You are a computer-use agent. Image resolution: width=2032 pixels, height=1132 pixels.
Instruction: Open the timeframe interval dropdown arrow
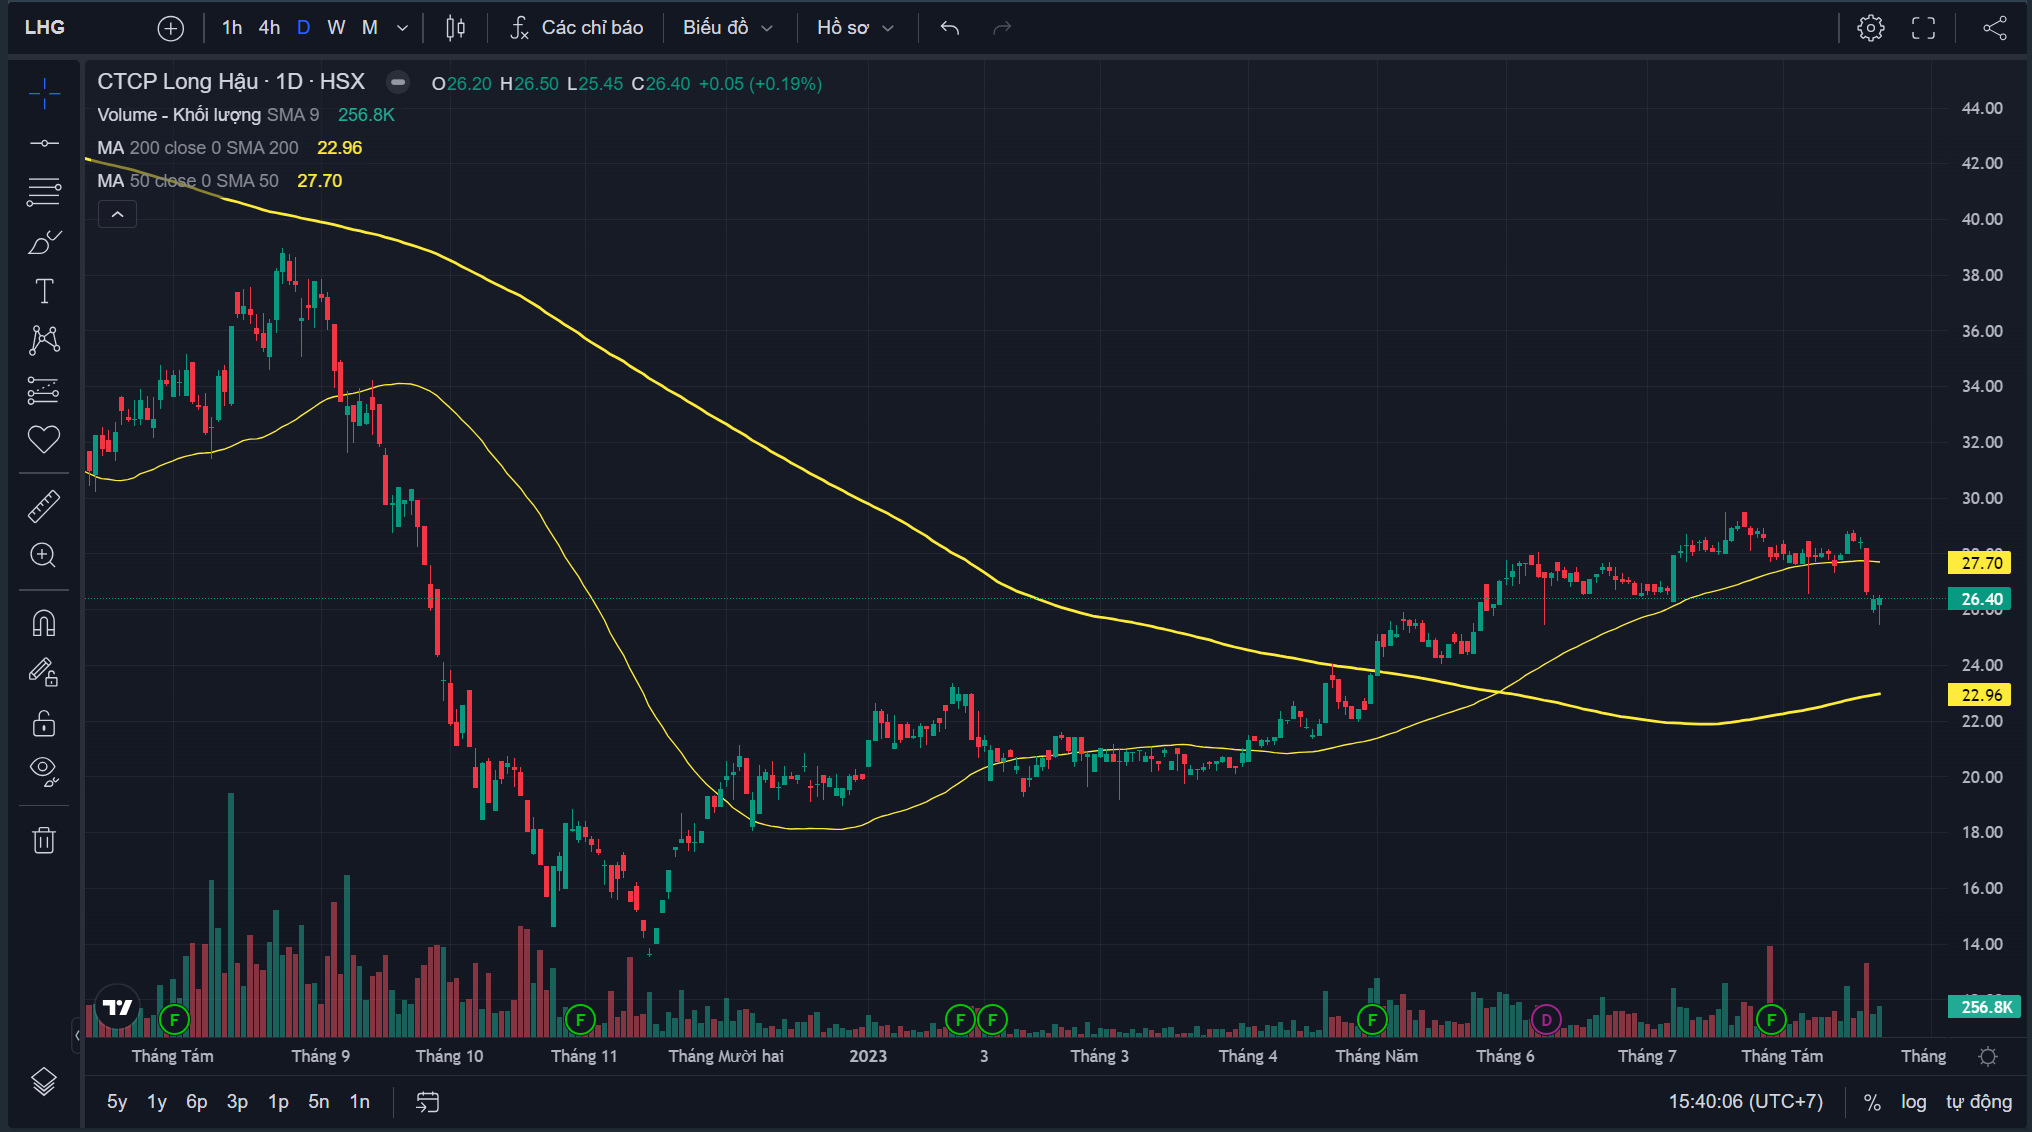(x=402, y=28)
